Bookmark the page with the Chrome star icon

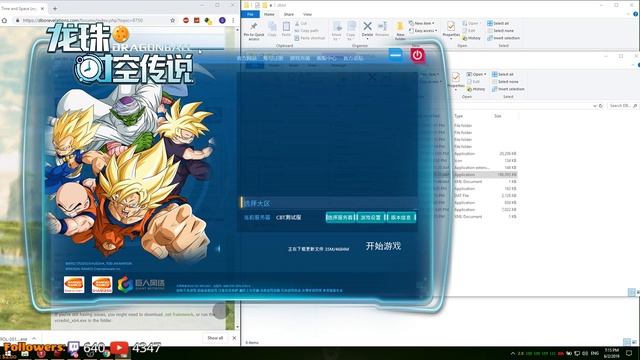(173, 20)
